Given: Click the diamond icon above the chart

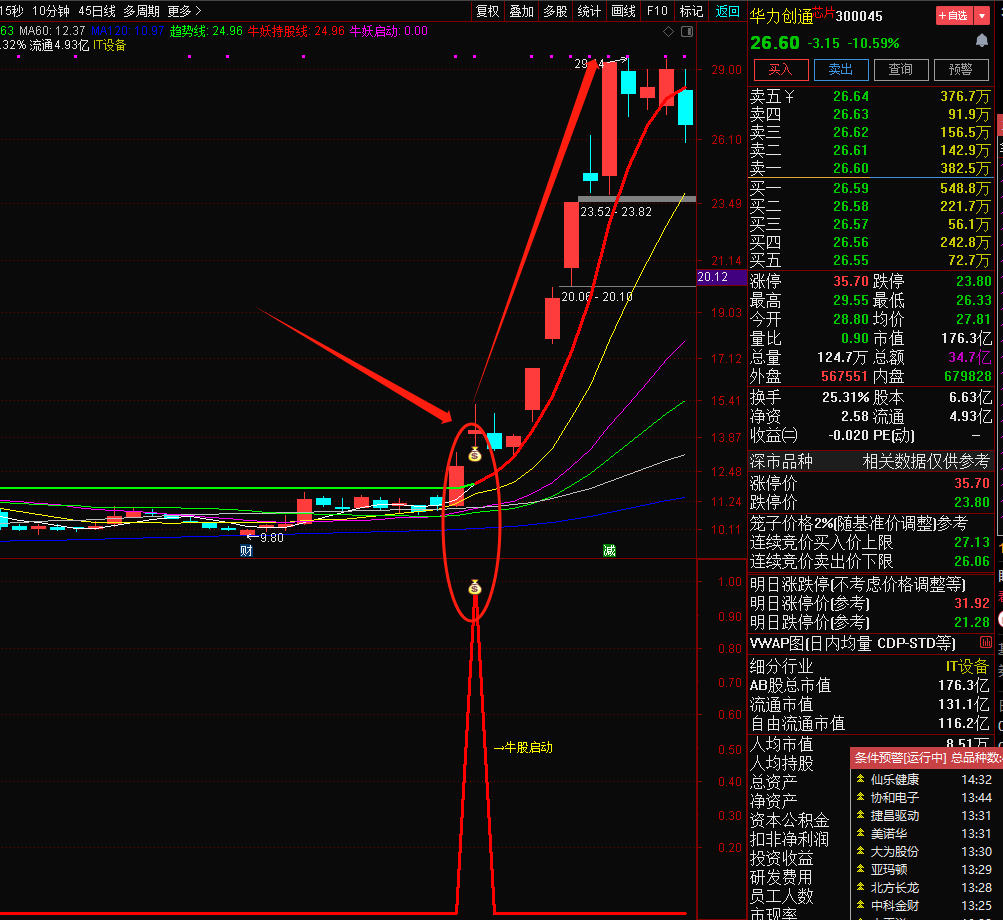Looking at the screenshot, I should [668, 31].
